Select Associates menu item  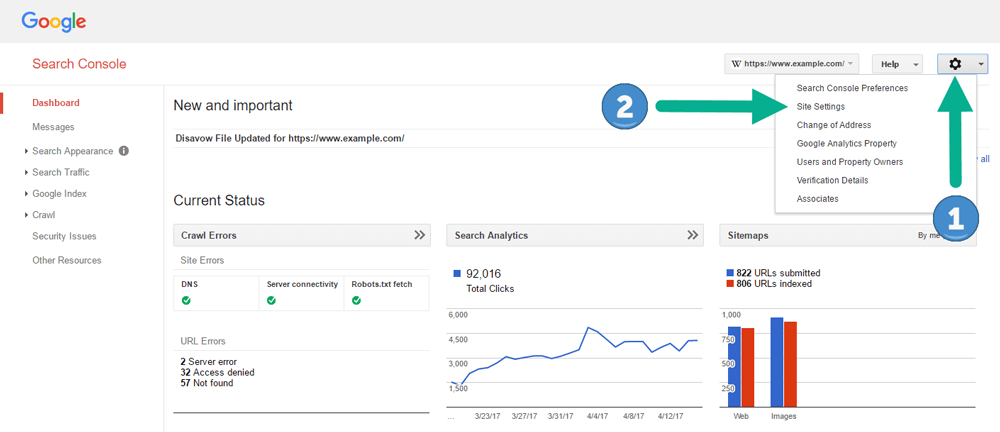(x=818, y=199)
